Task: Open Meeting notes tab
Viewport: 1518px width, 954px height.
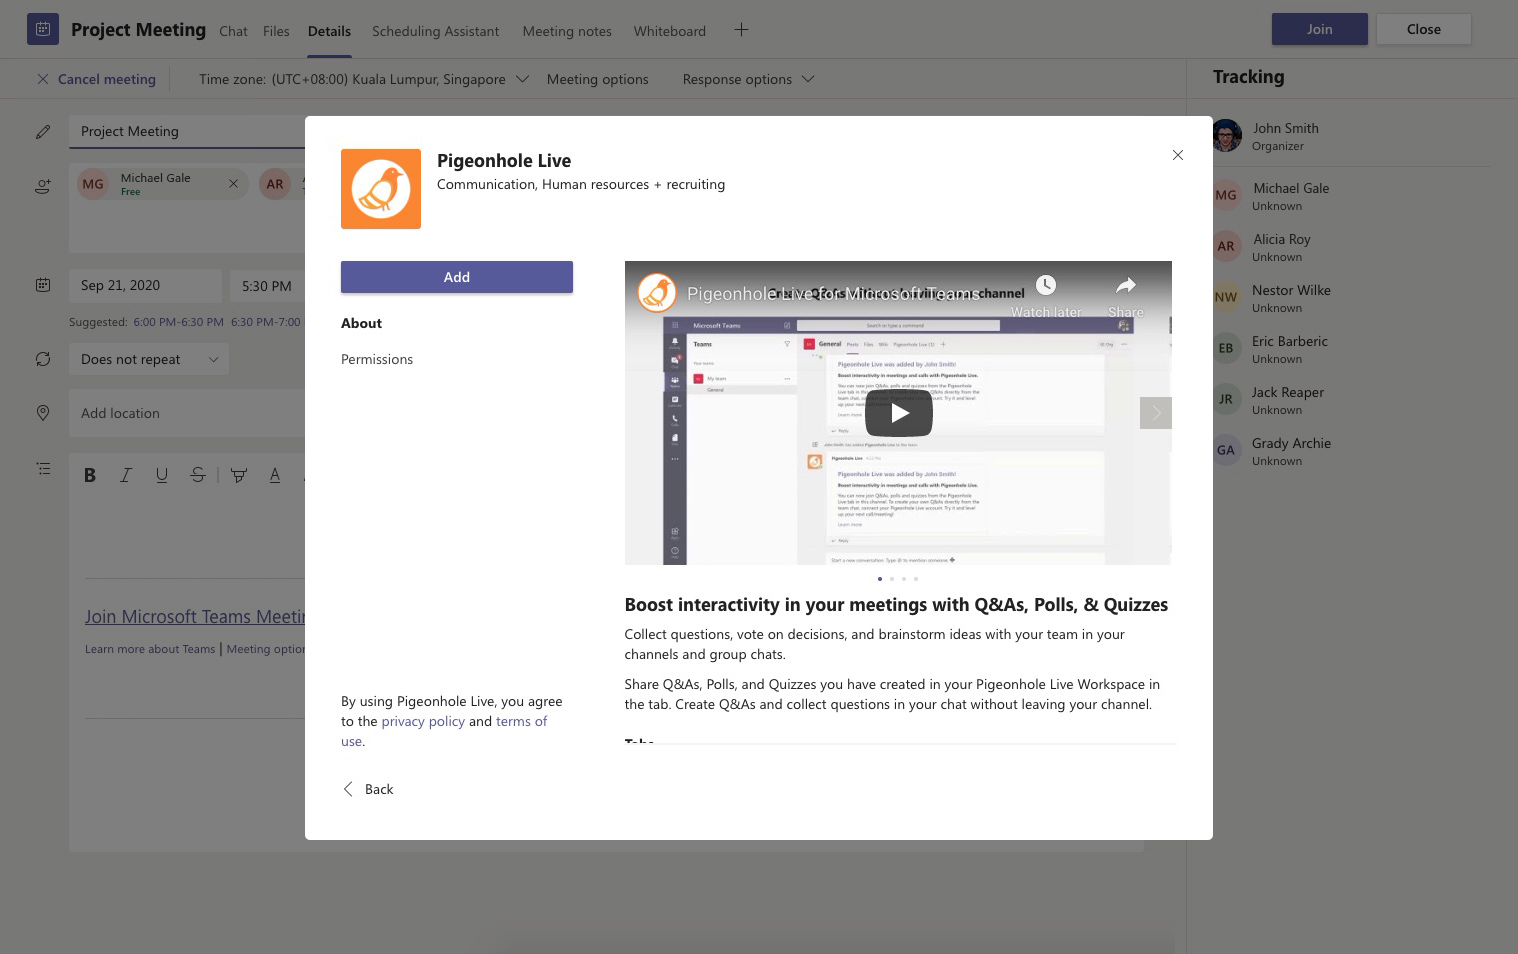Action: [x=567, y=31]
